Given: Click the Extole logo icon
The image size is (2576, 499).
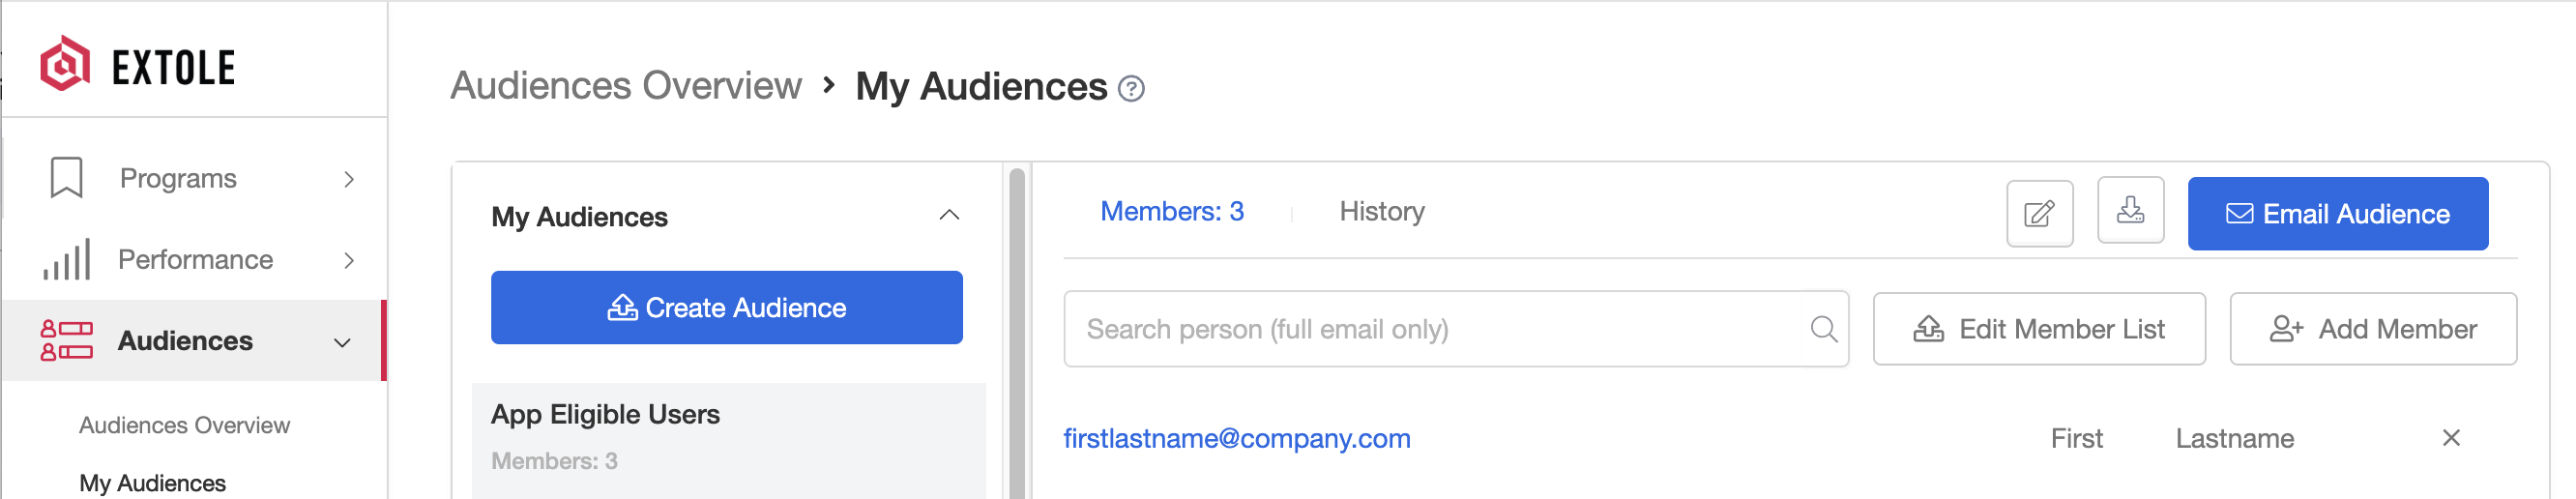Looking at the screenshot, I should (x=65, y=65).
